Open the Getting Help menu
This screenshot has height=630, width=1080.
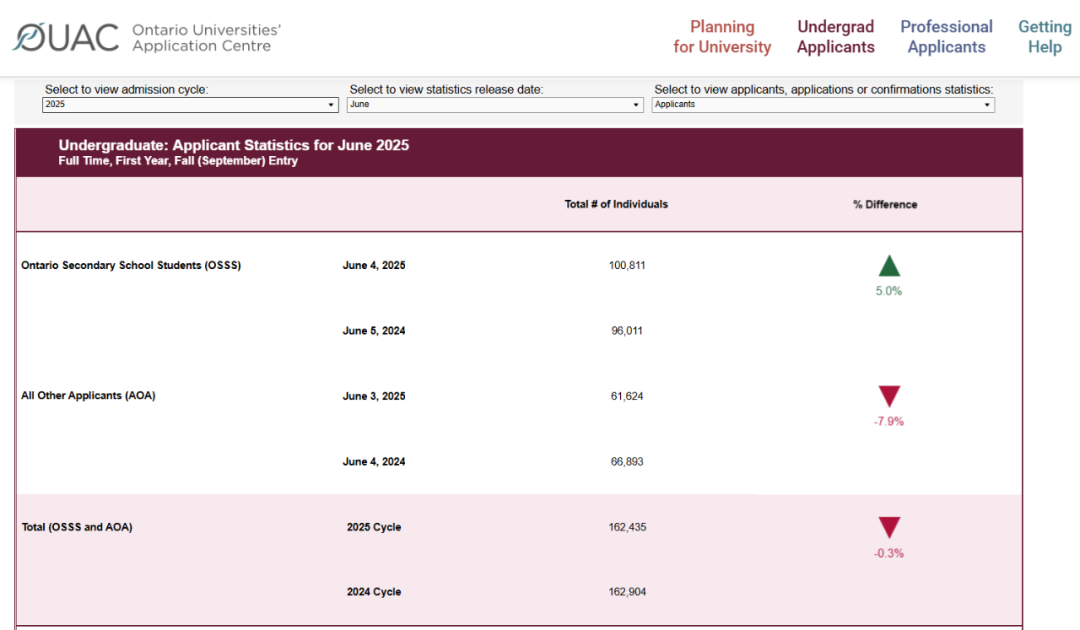pos(1044,37)
